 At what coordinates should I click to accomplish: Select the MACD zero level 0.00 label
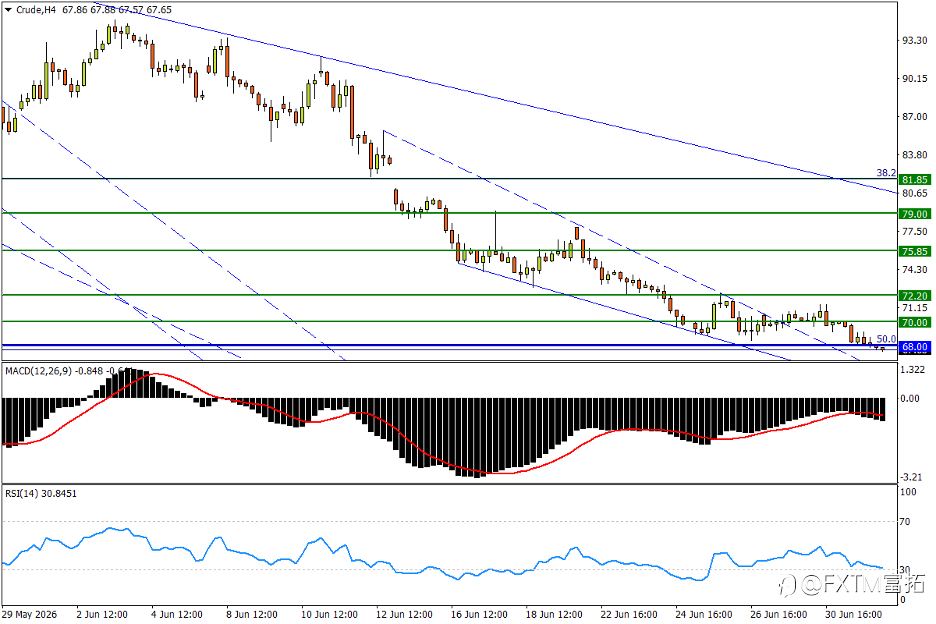[910, 399]
